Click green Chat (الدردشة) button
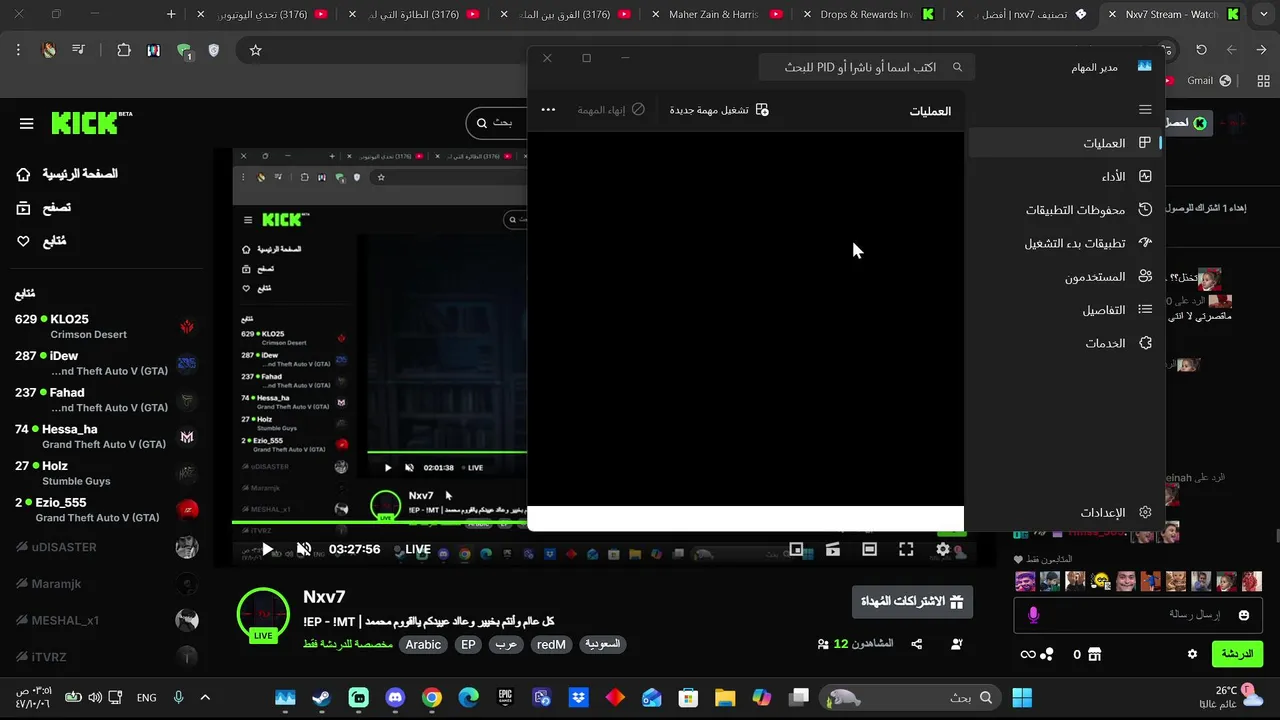 (x=1237, y=654)
